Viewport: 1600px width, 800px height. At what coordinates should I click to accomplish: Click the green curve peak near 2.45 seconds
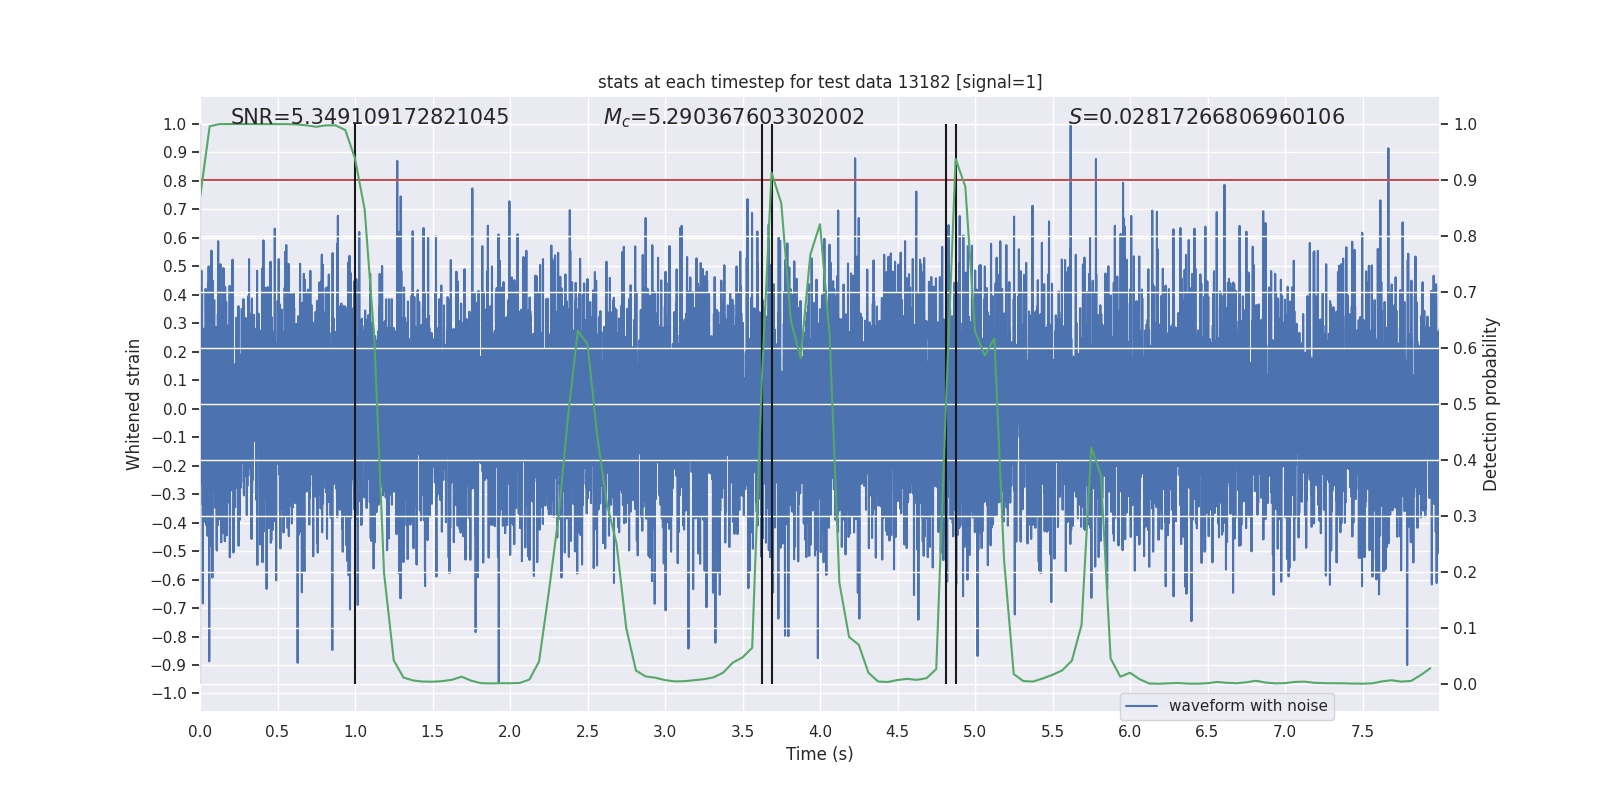[578, 331]
